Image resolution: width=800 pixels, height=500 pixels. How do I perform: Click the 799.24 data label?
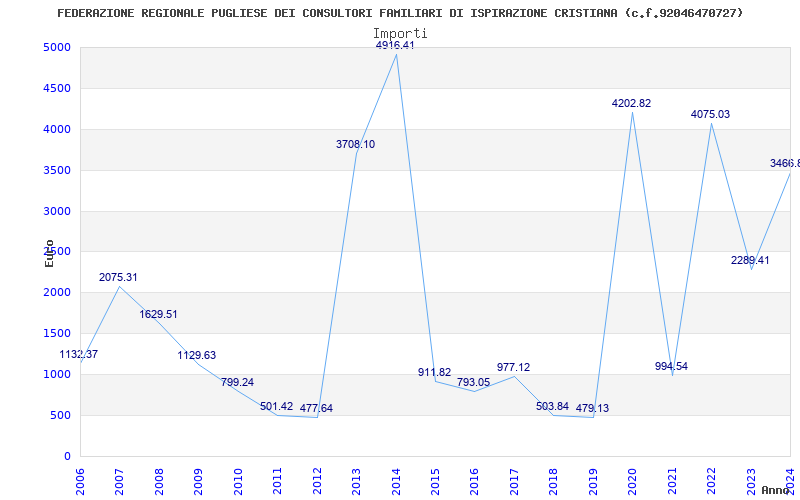pyautogui.click(x=237, y=382)
